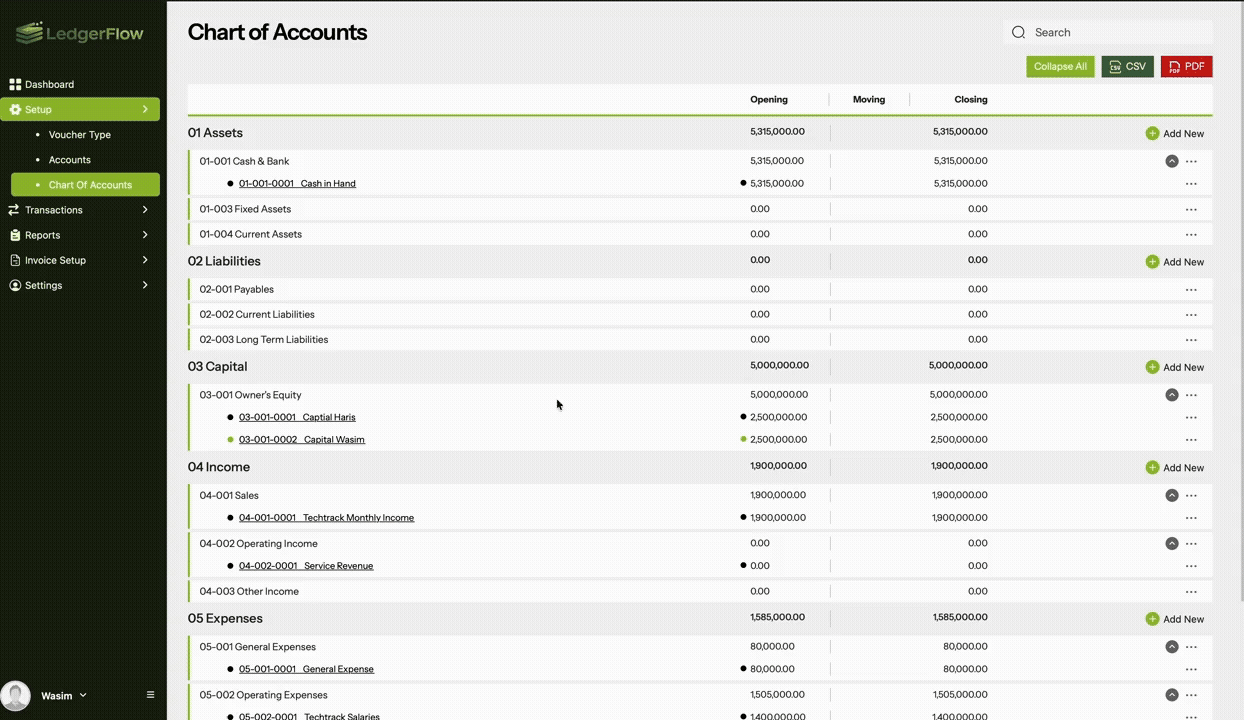Export accounts as CSV
The image size is (1244, 720).
(1127, 67)
